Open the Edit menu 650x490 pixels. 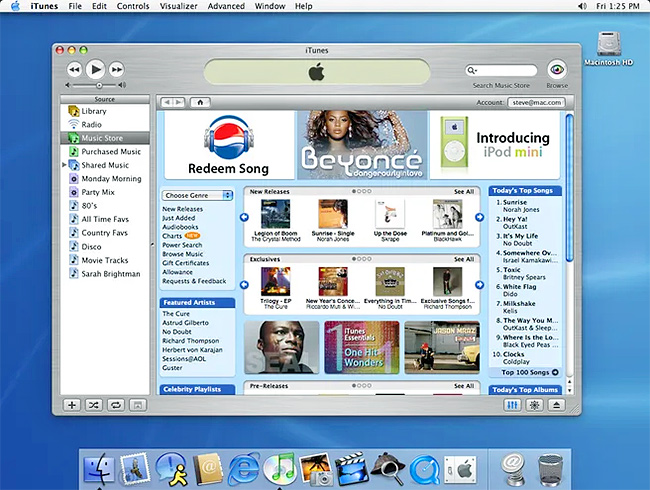point(99,6)
